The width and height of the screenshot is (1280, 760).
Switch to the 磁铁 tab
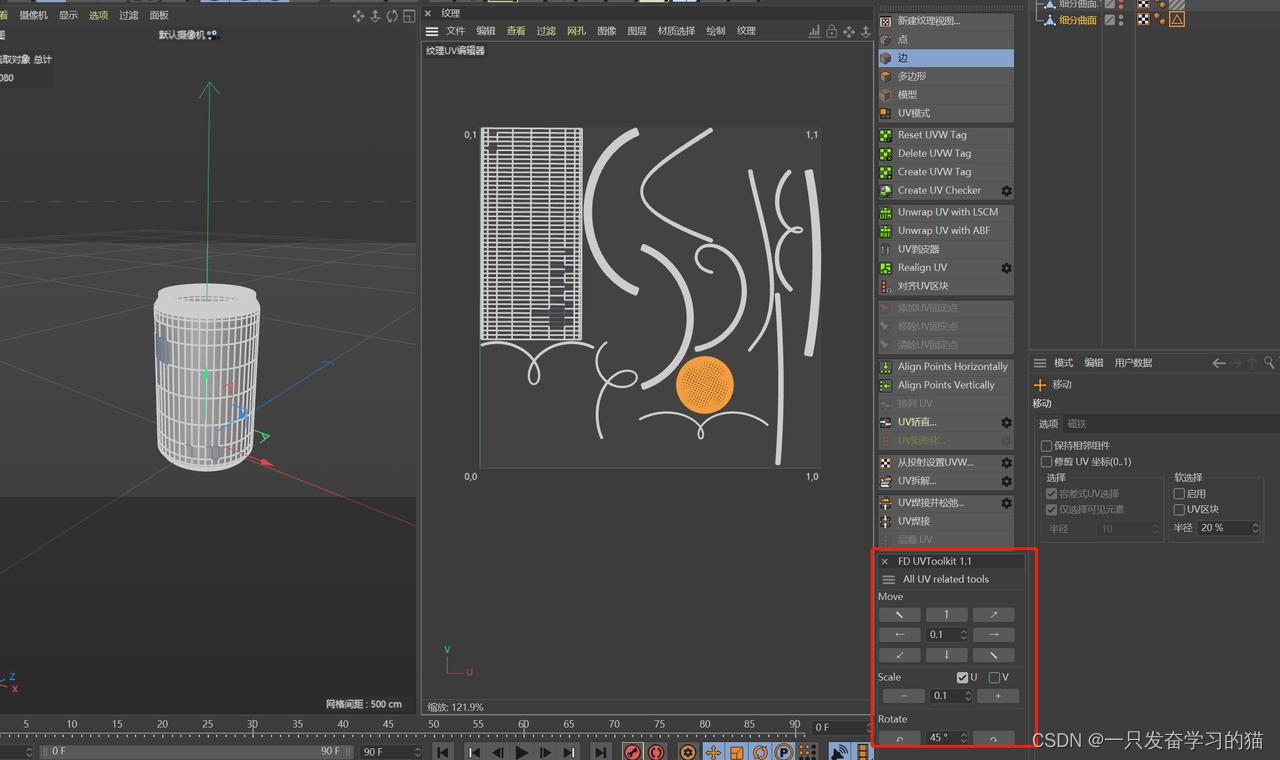[1076, 424]
